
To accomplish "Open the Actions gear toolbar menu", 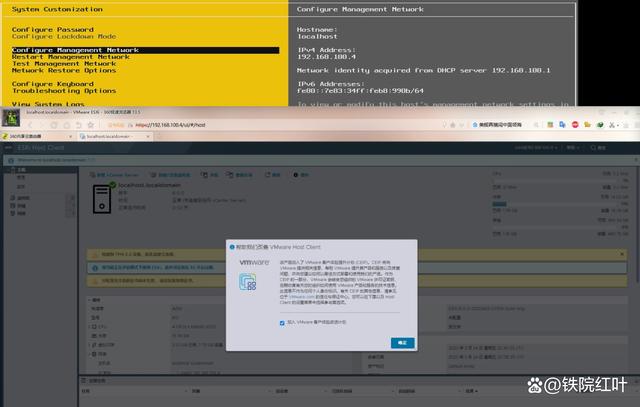I will point(301,175).
